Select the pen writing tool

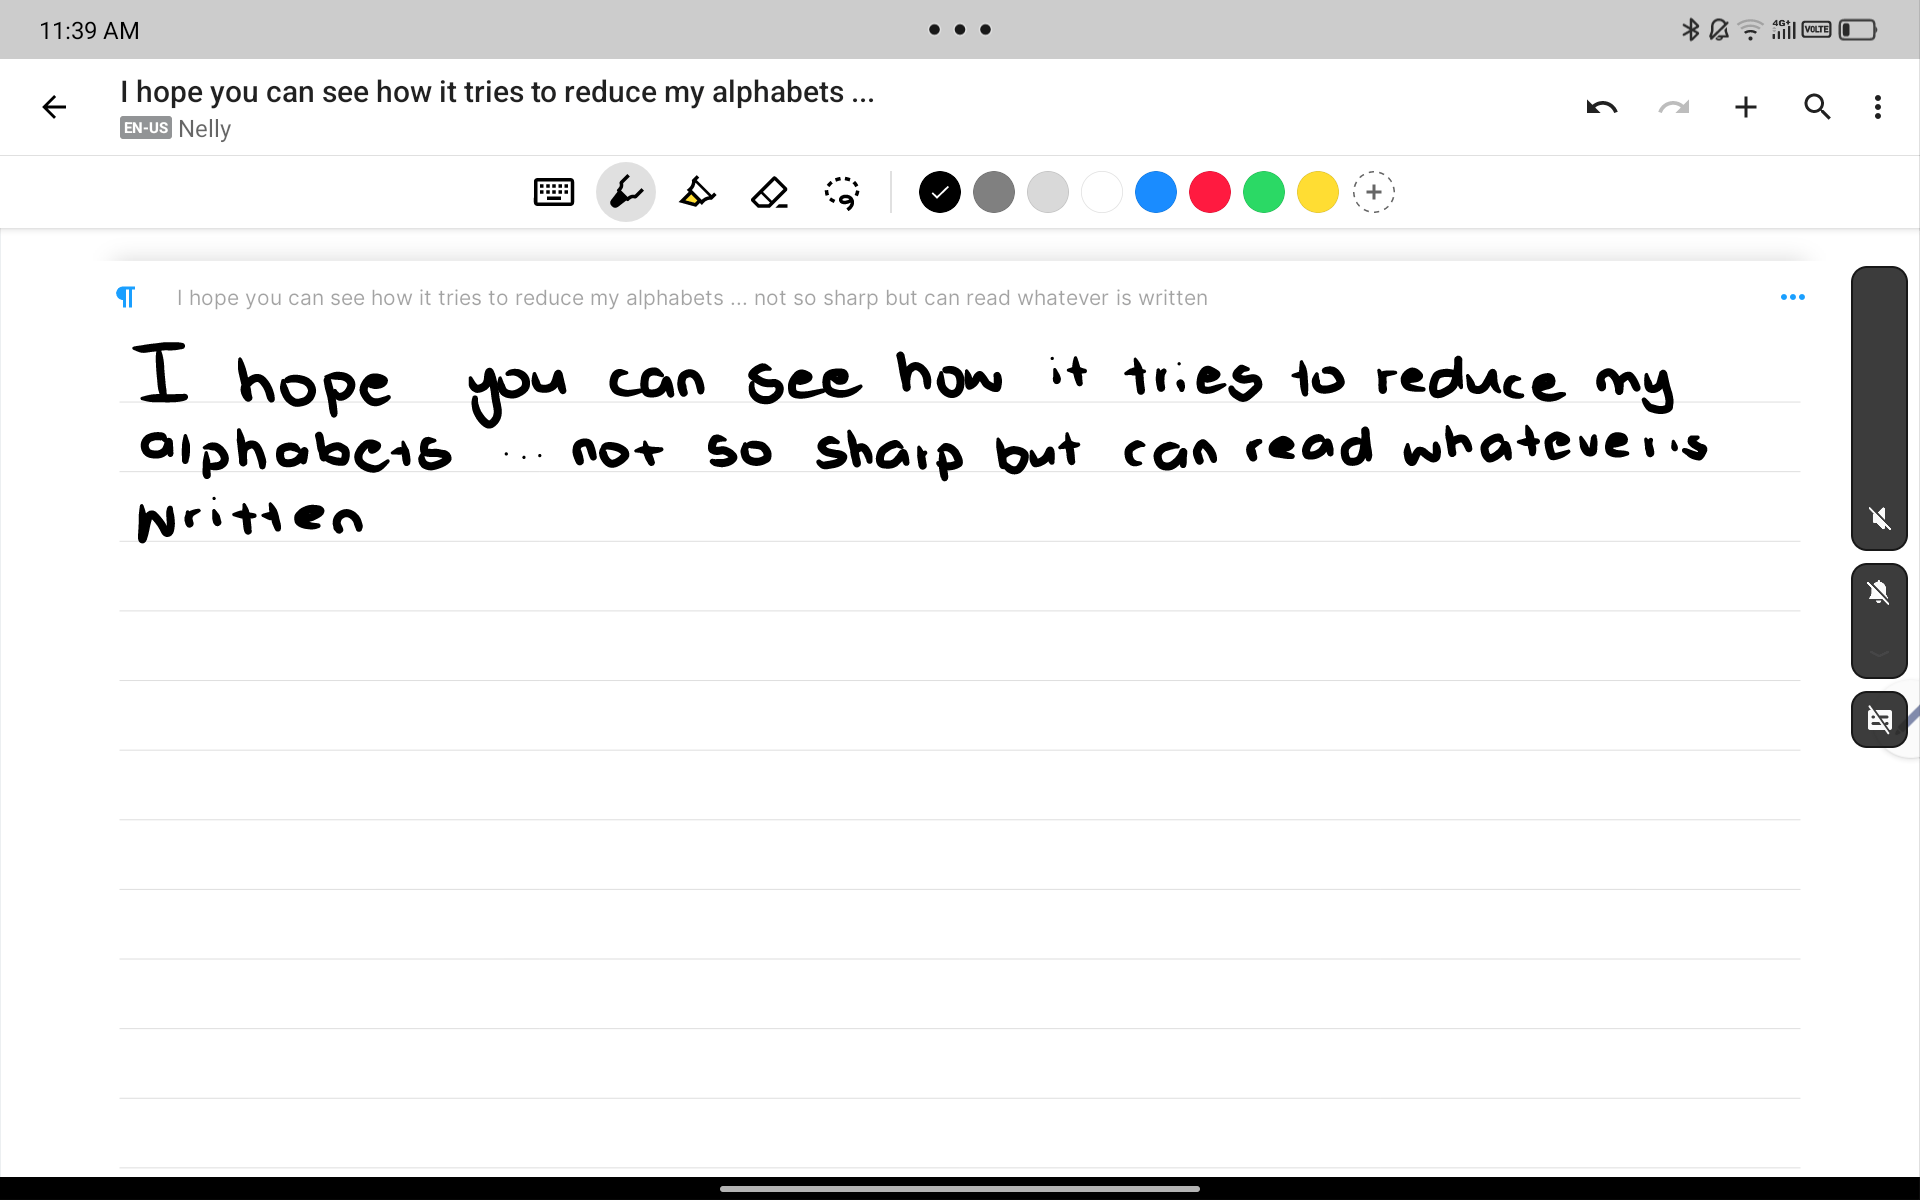tap(626, 192)
